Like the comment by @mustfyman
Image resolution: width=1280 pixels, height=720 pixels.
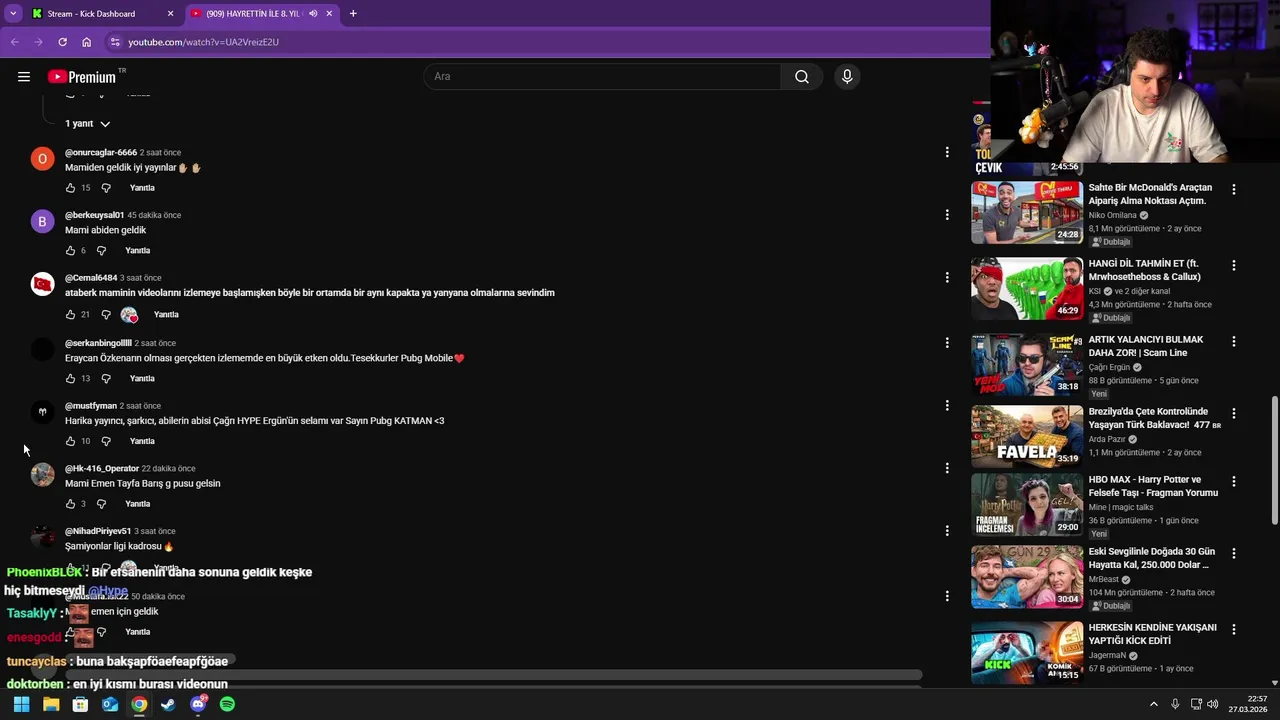coord(70,441)
